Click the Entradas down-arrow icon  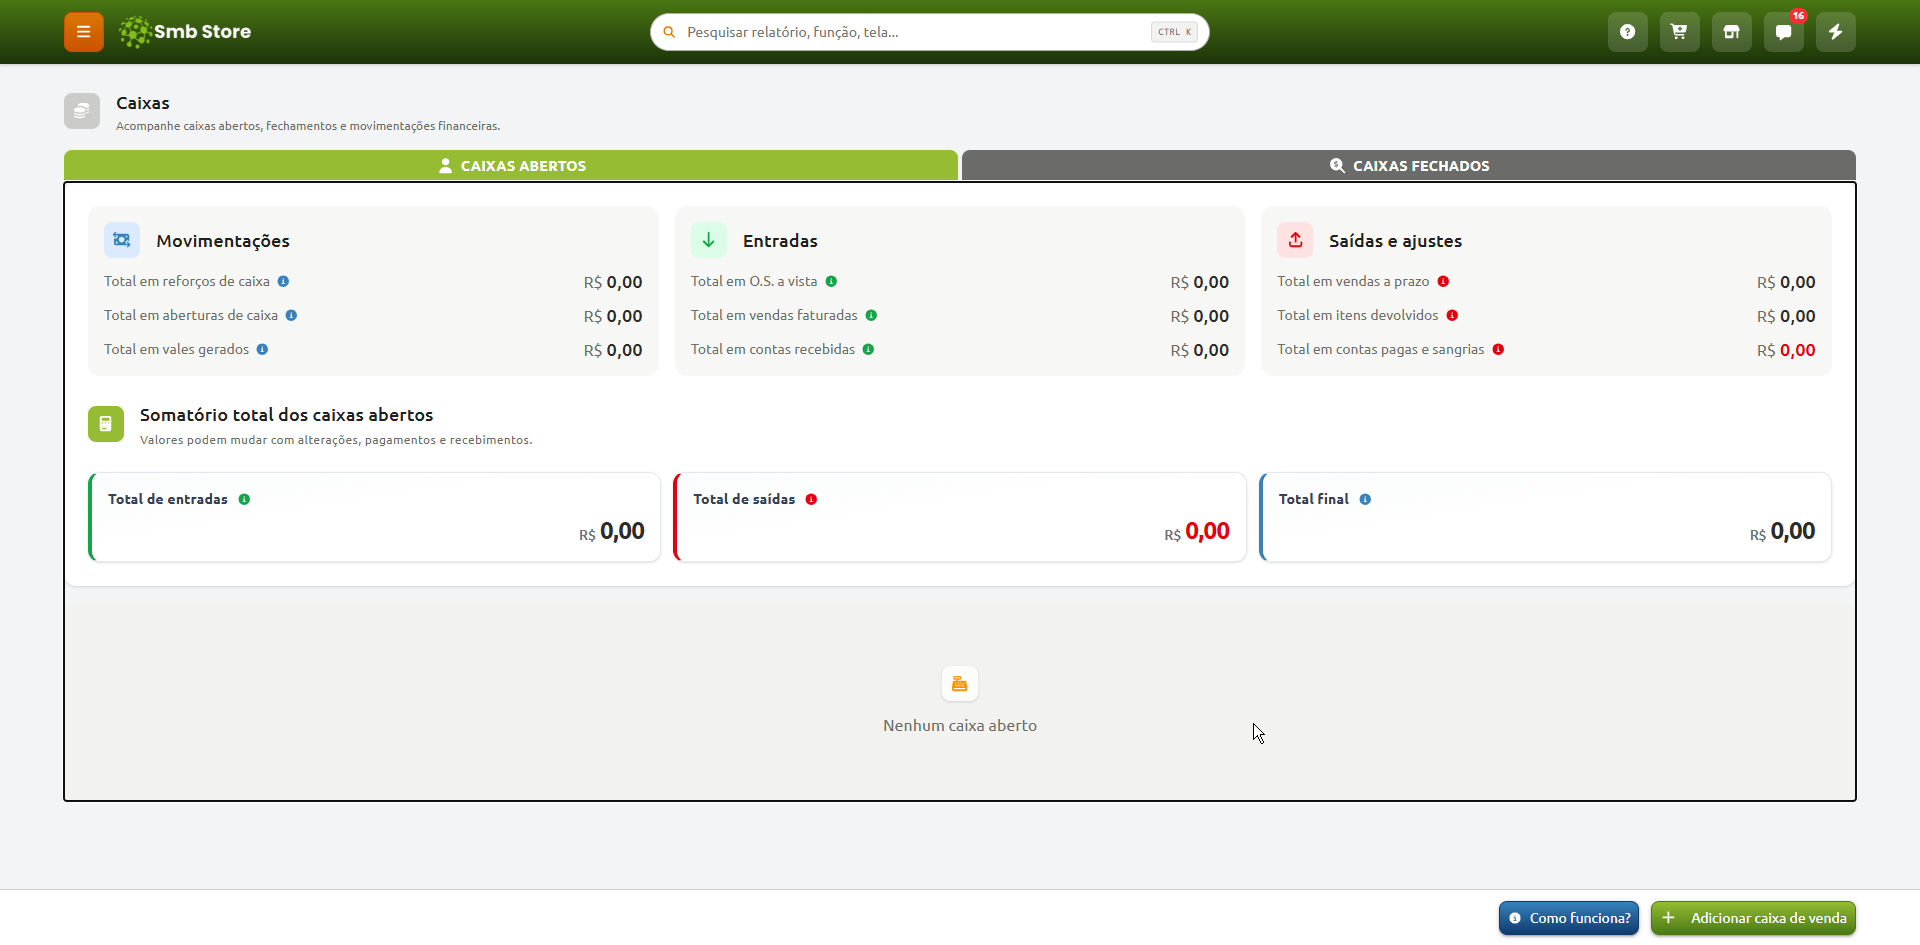coord(709,240)
